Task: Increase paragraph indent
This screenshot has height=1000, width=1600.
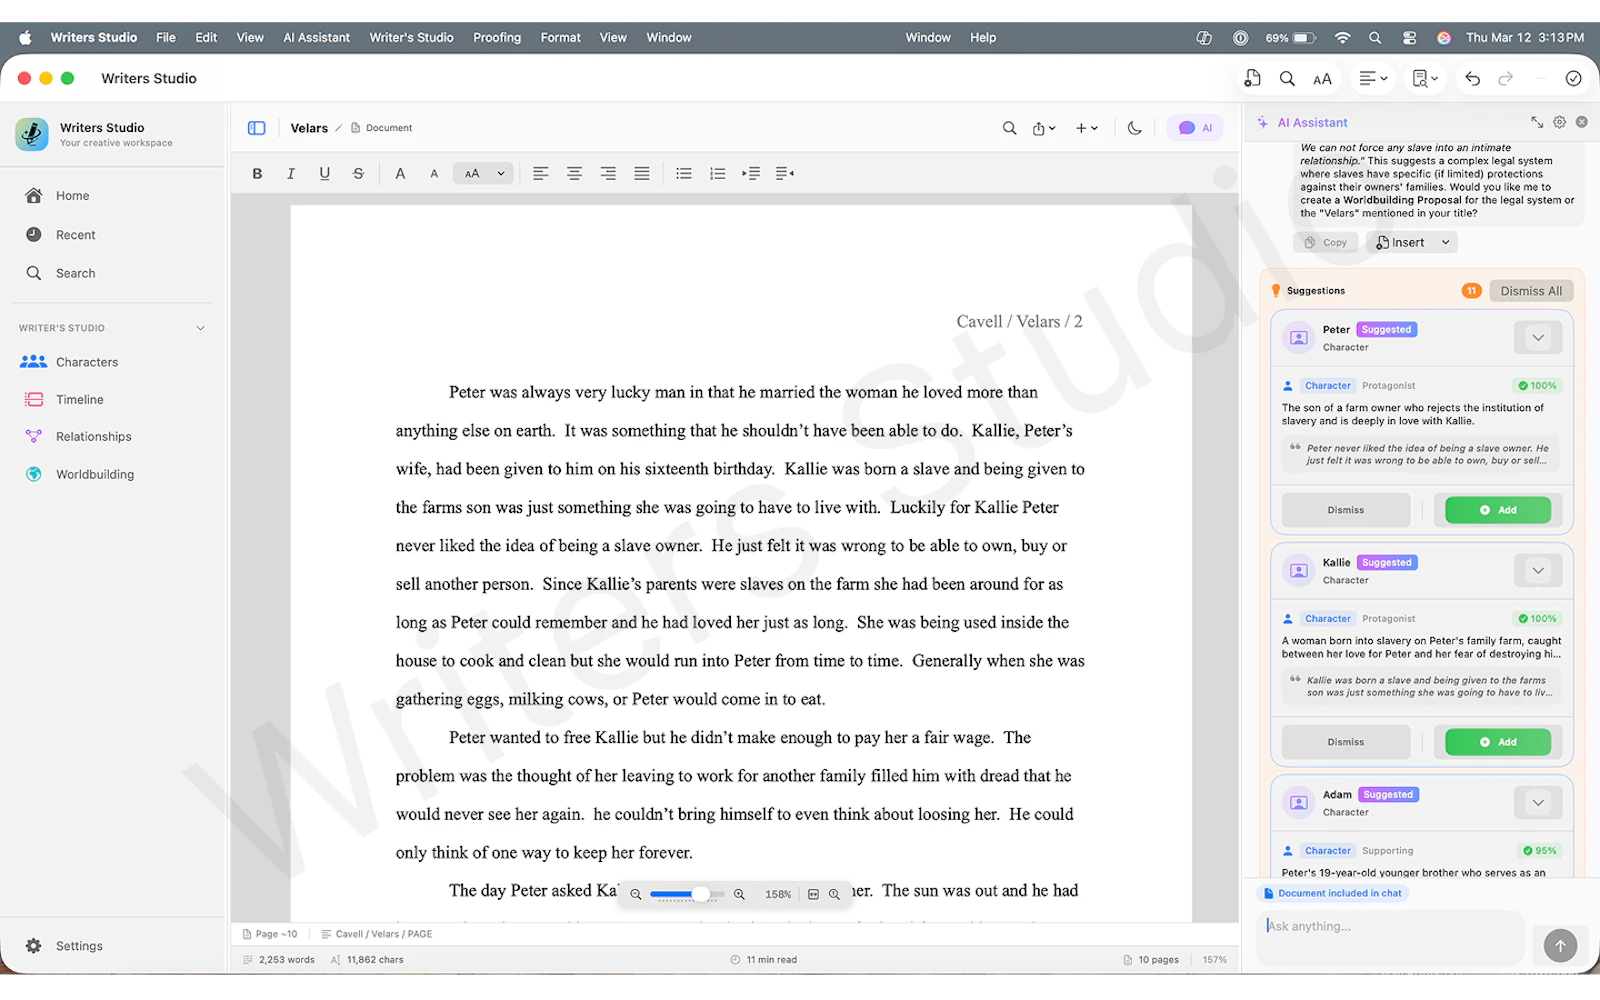Action: 751,173
